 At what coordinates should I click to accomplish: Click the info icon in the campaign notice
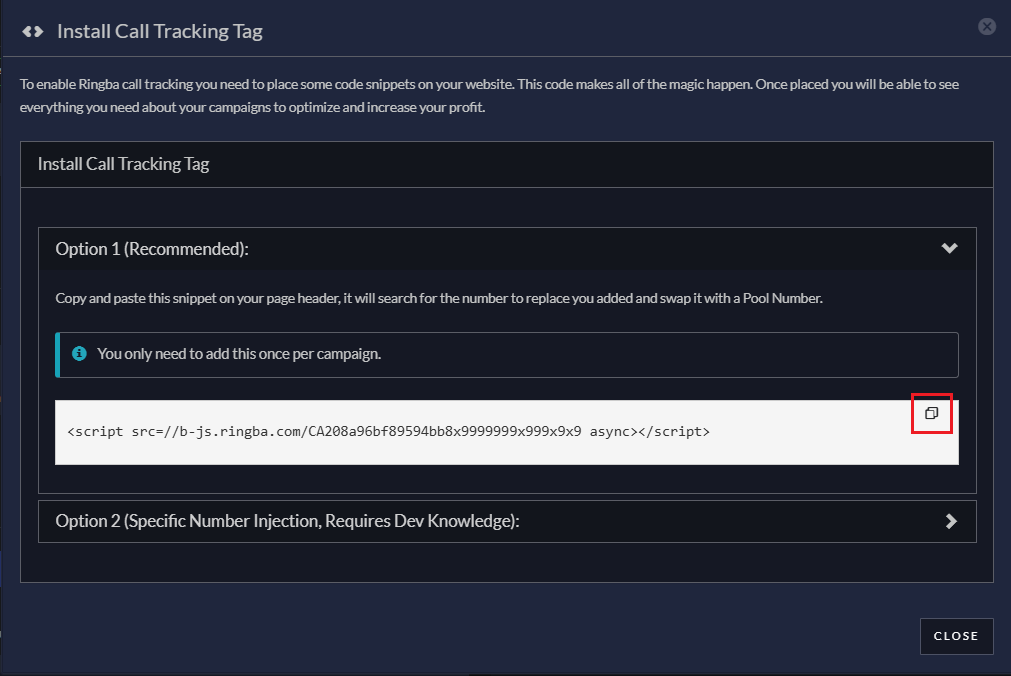coord(79,353)
